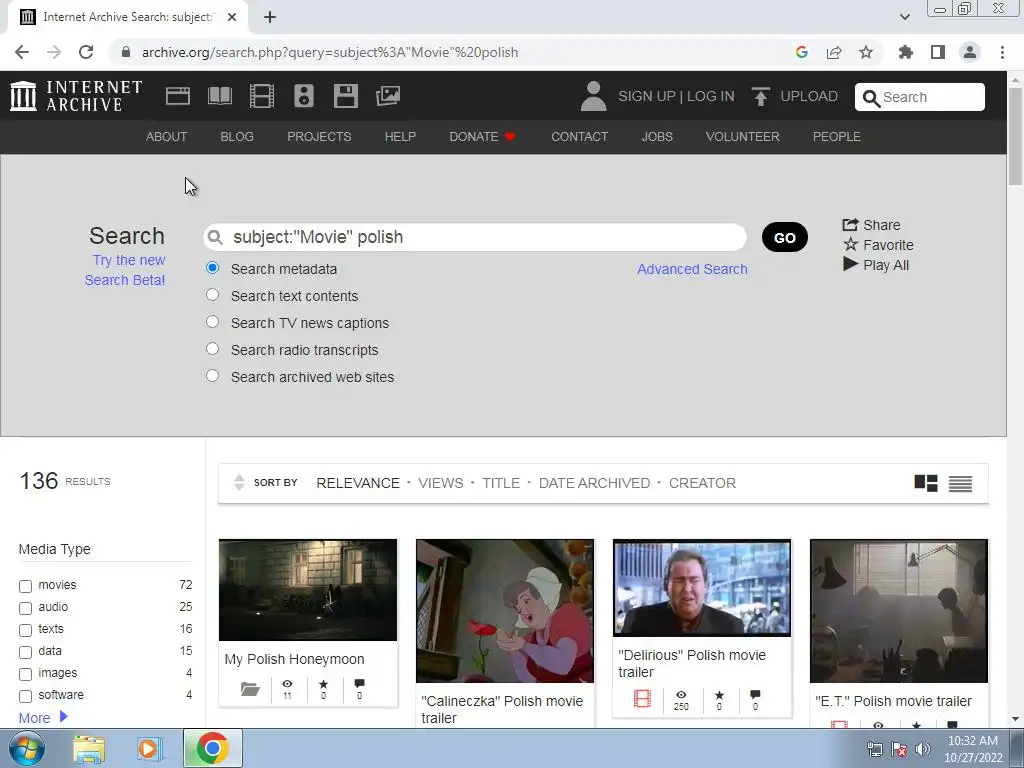Open the BLOG menu item
This screenshot has width=1024, height=768.
point(237,136)
